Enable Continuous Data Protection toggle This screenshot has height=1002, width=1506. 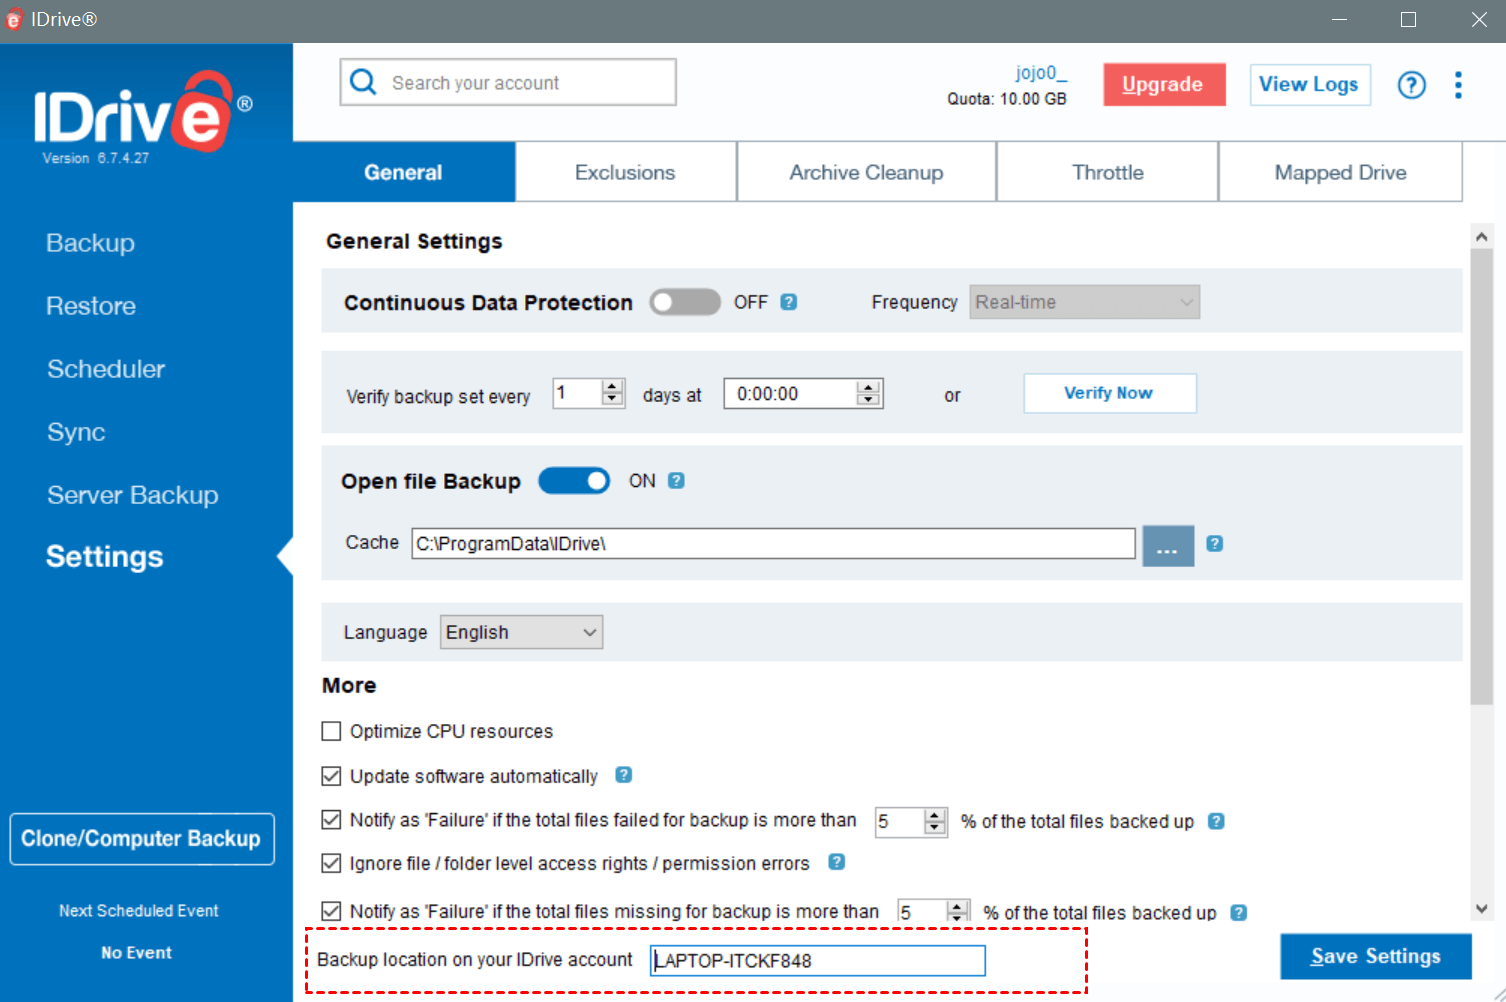(x=685, y=302)
